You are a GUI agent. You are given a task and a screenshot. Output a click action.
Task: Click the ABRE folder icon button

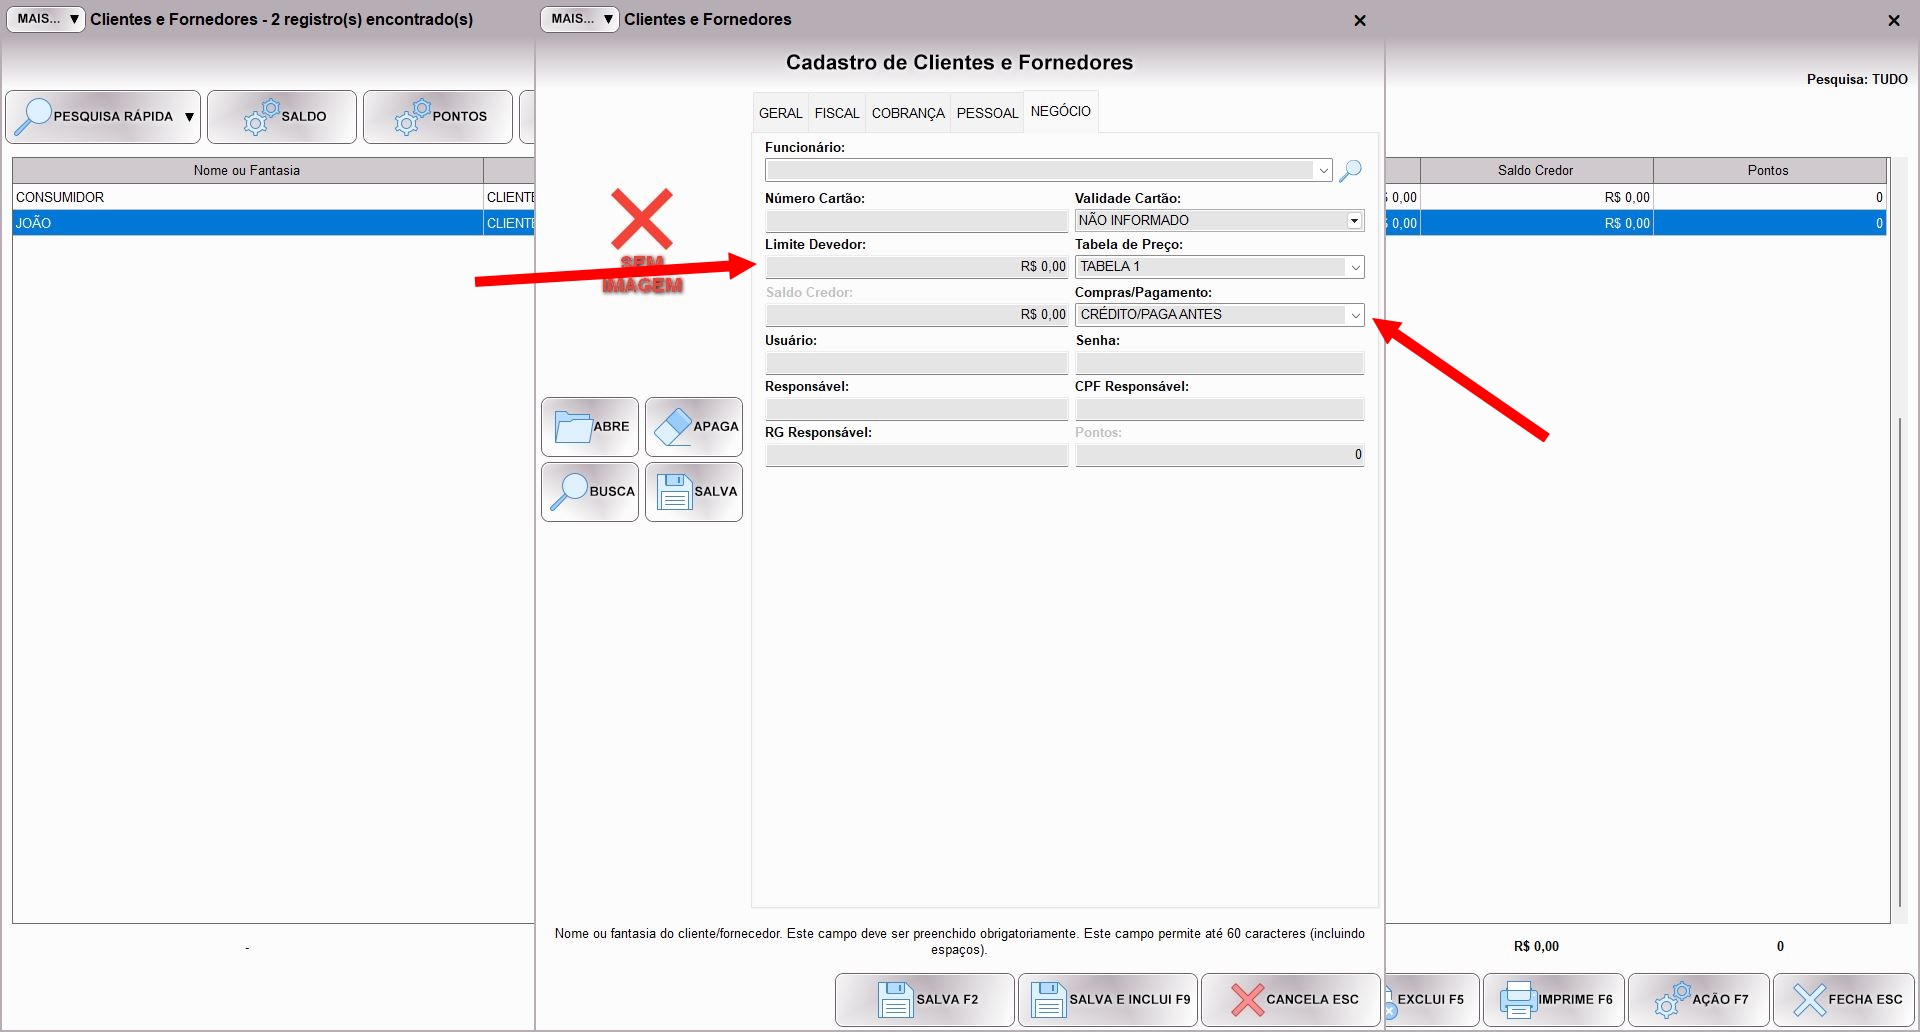pos(590,427)
